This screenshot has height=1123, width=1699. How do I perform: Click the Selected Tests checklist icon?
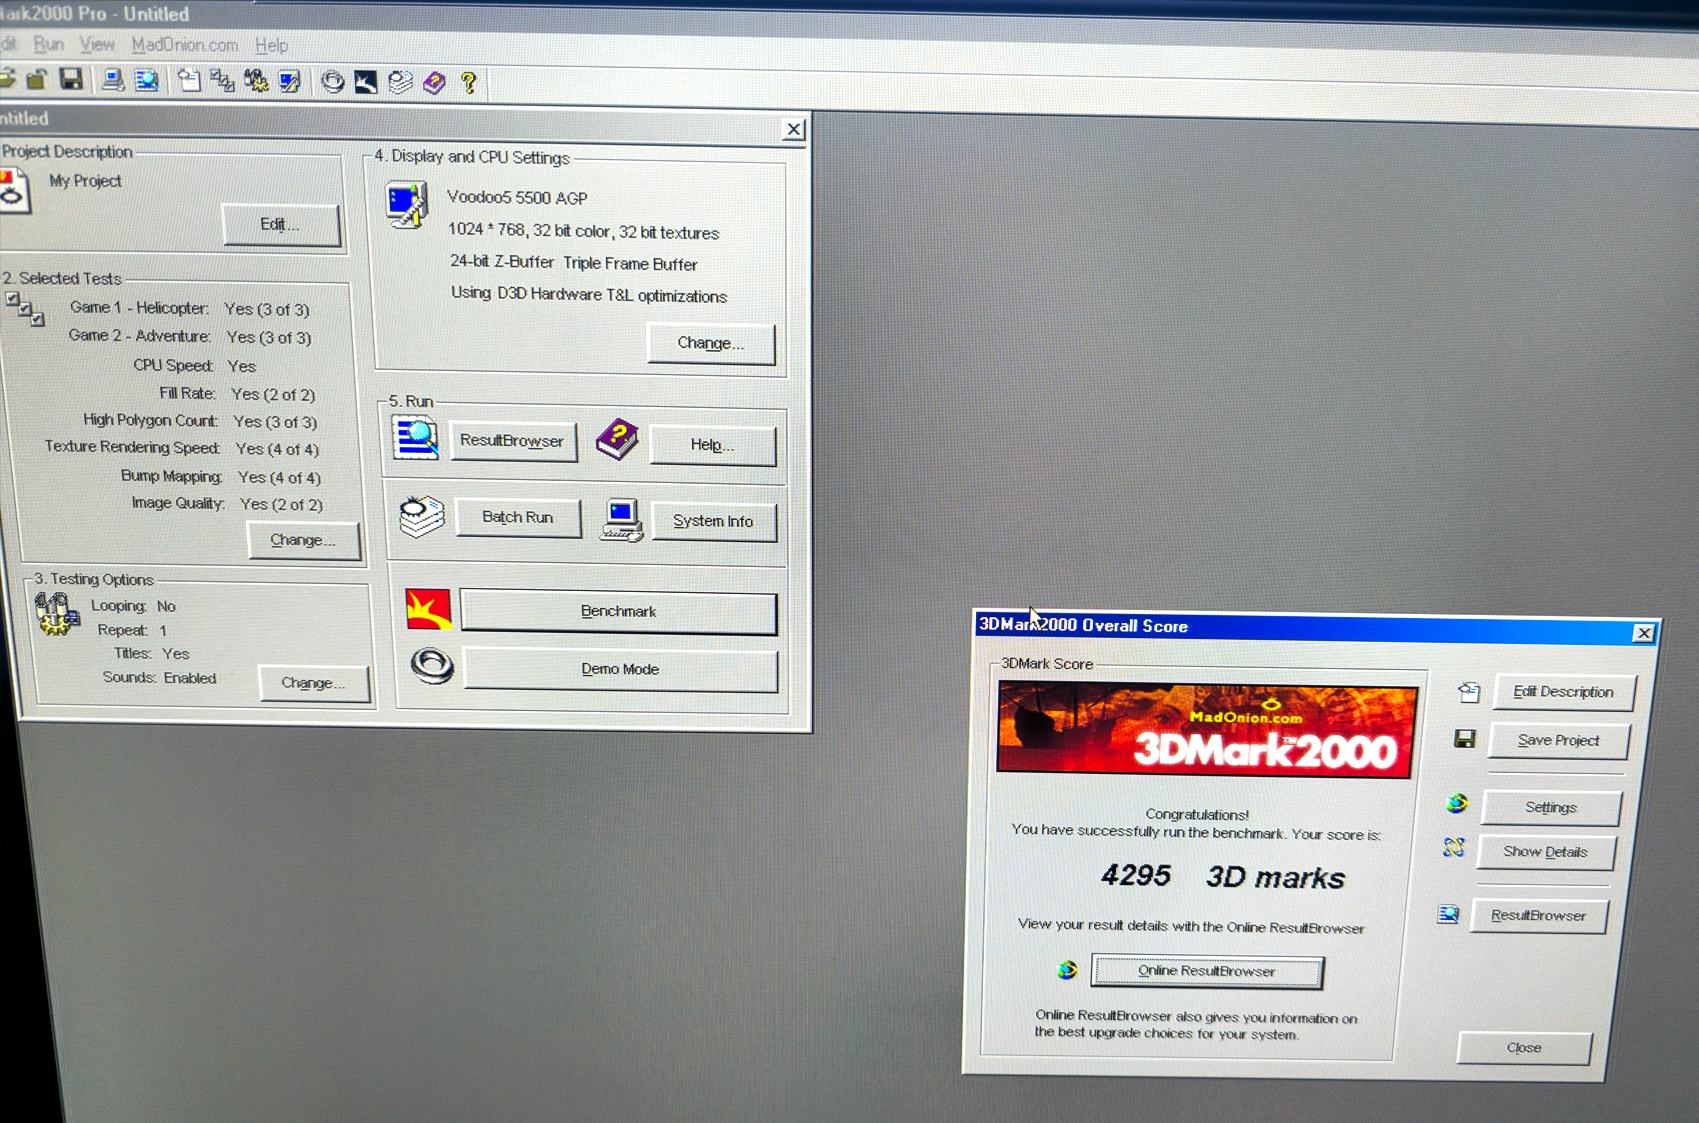point(24,309)
